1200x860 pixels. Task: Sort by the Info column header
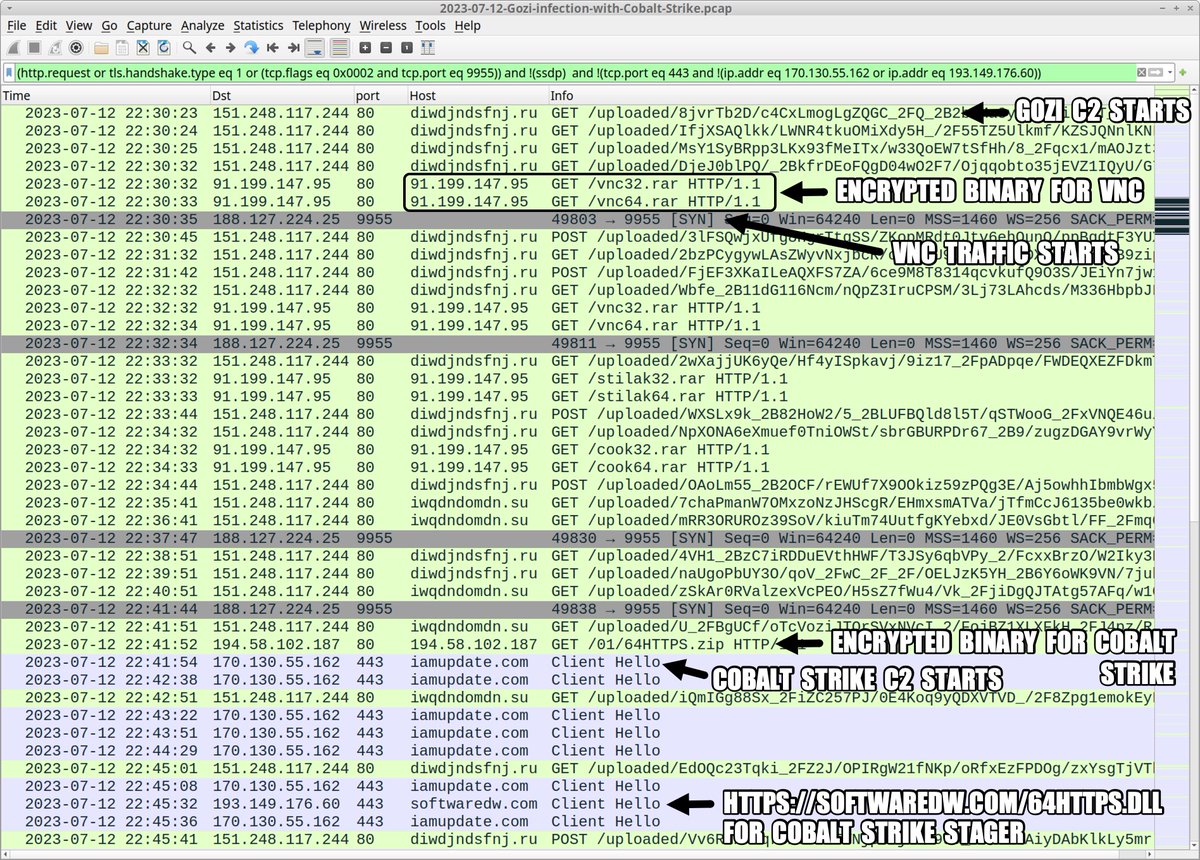click(x=850, y=95)
